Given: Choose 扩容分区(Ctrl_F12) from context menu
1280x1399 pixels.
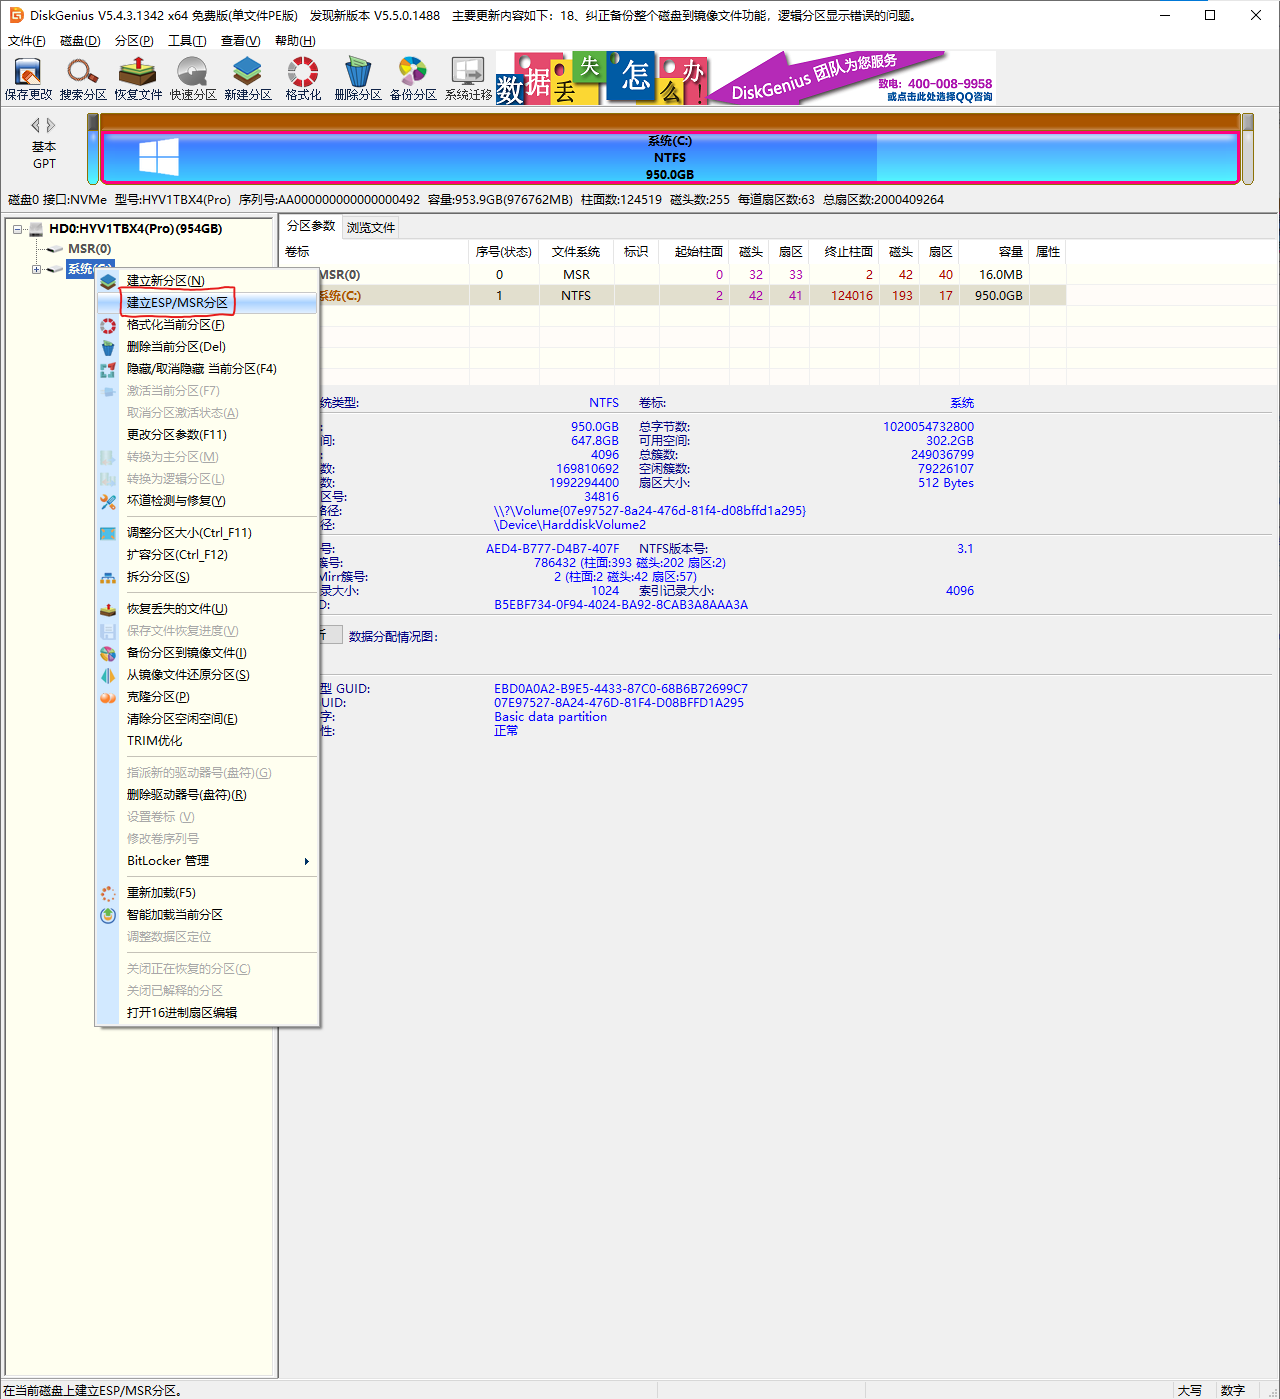Looking at the screenshot, I should [208, 555].
